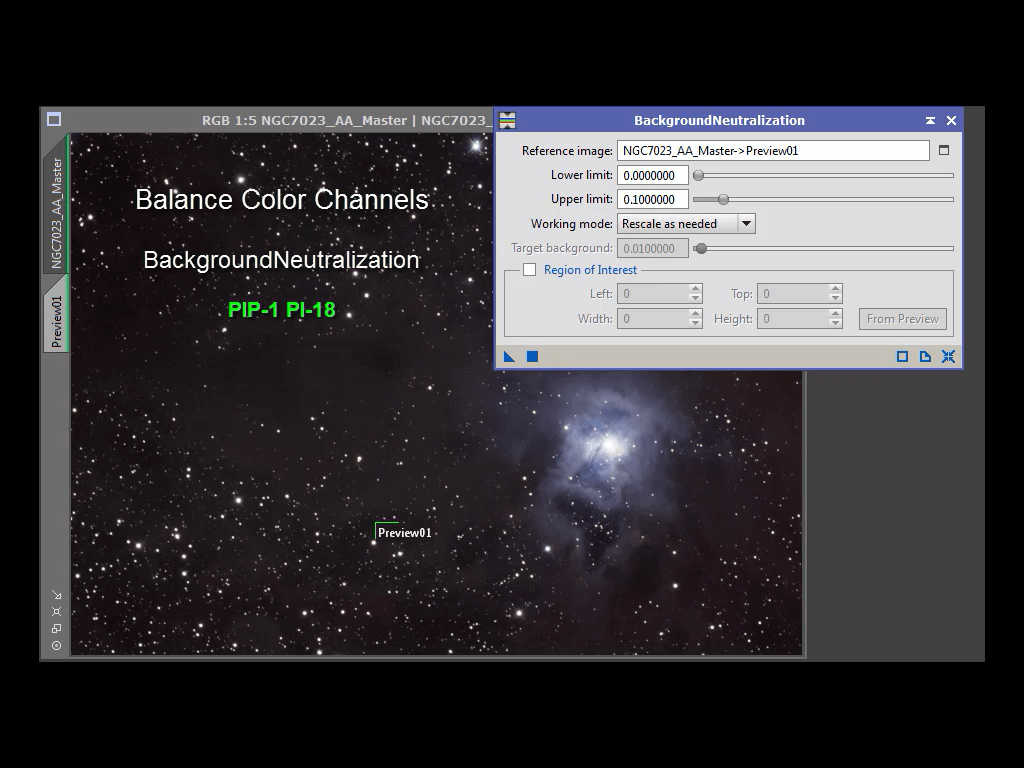Switch to the Preview01 vertical tab
The image size is (1024, 768).
tap(56, 322)
